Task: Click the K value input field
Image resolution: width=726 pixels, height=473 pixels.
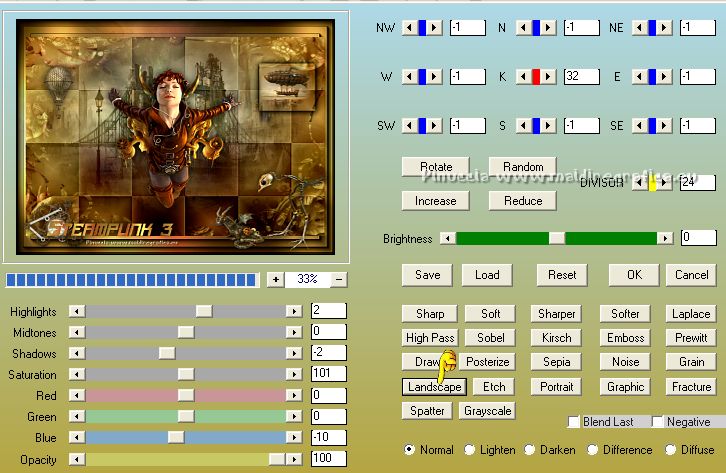Action: click(x=582, y=76)
